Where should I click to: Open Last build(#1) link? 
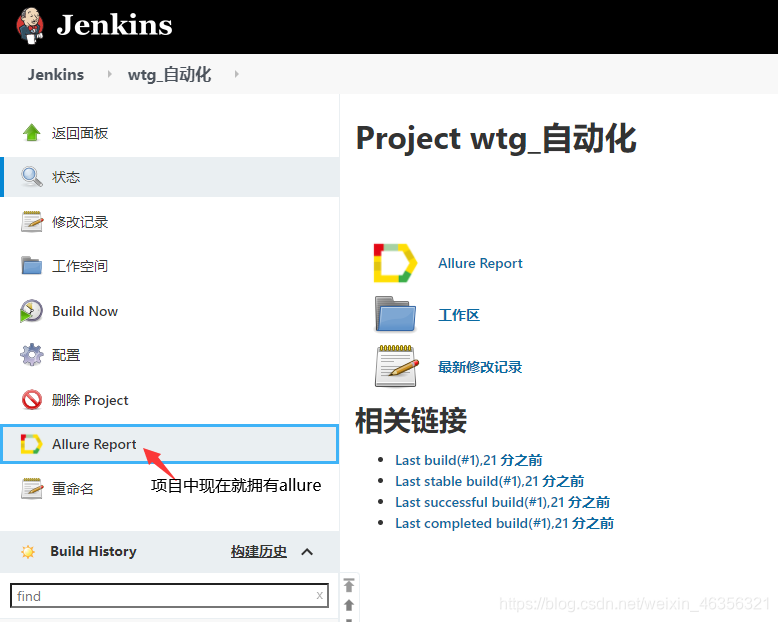(468, 460)
